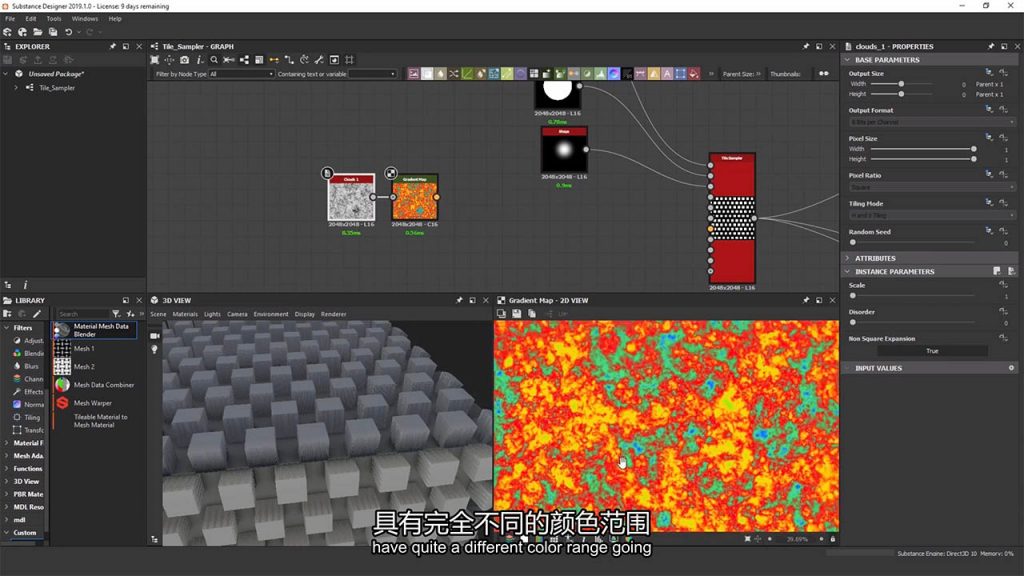Toggle the link-display icon beside Thumbnails

click(824, 74)
